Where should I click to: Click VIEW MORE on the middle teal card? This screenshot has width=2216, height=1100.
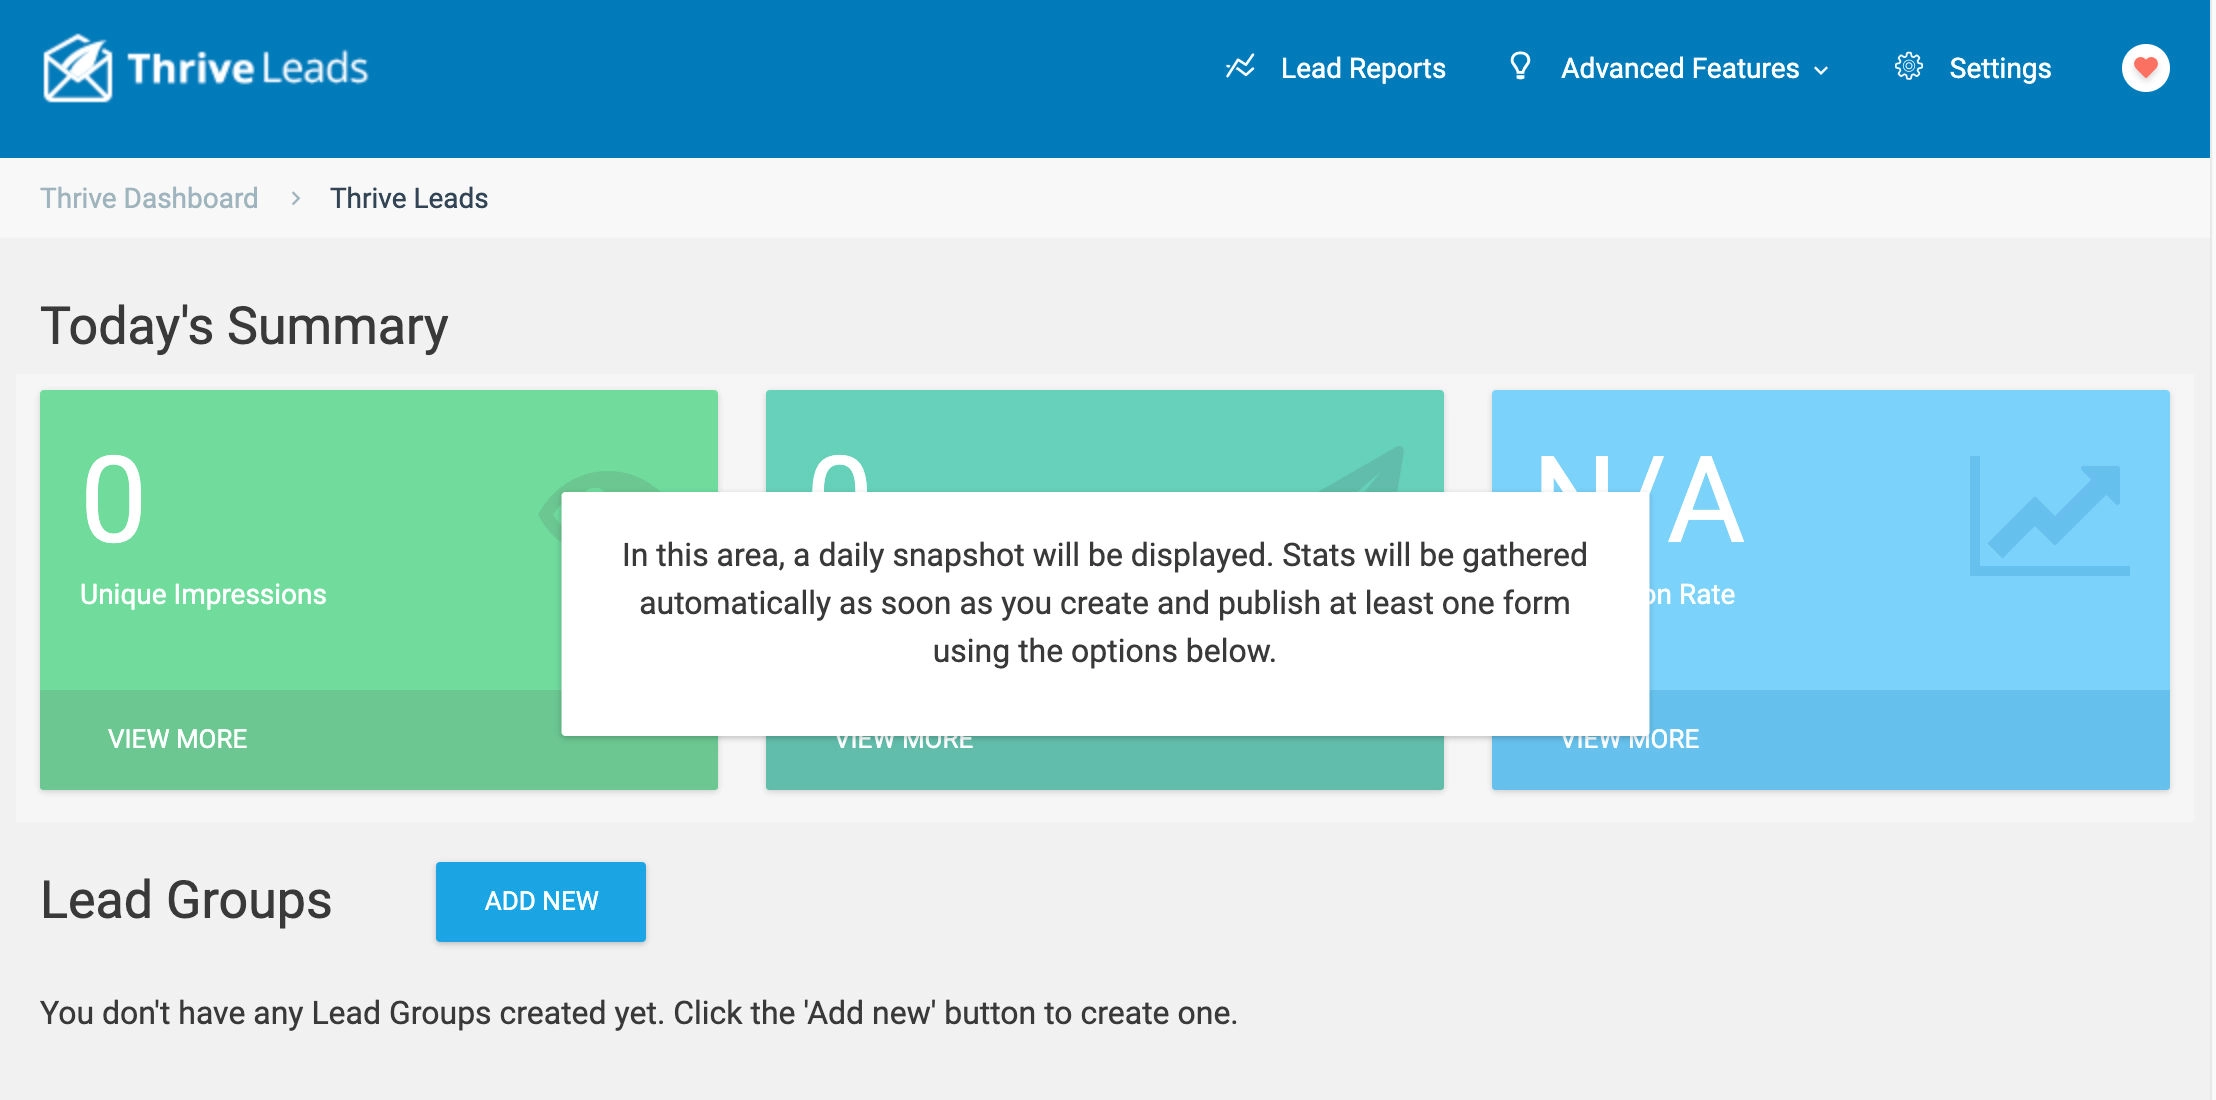tap(904, 743)
